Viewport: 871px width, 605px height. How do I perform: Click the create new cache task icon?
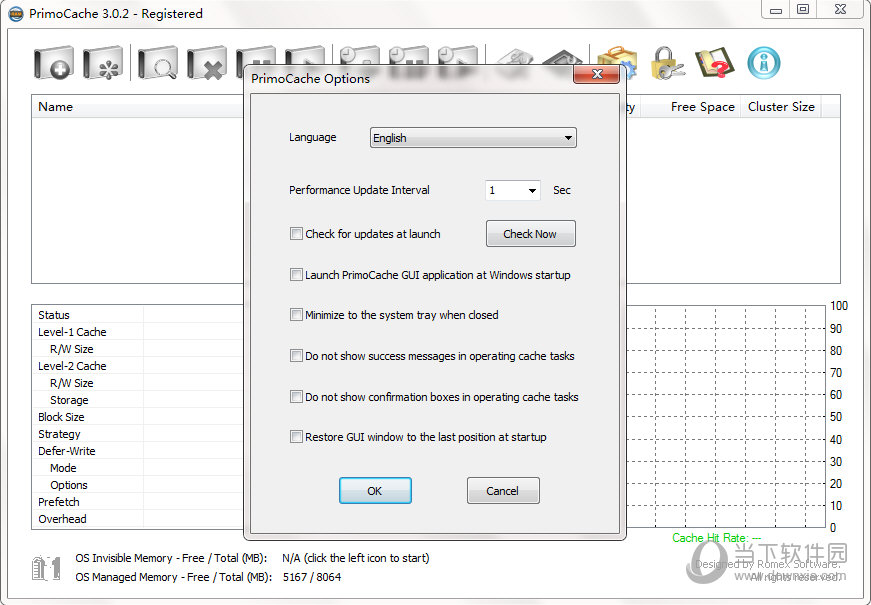(53, 63)
